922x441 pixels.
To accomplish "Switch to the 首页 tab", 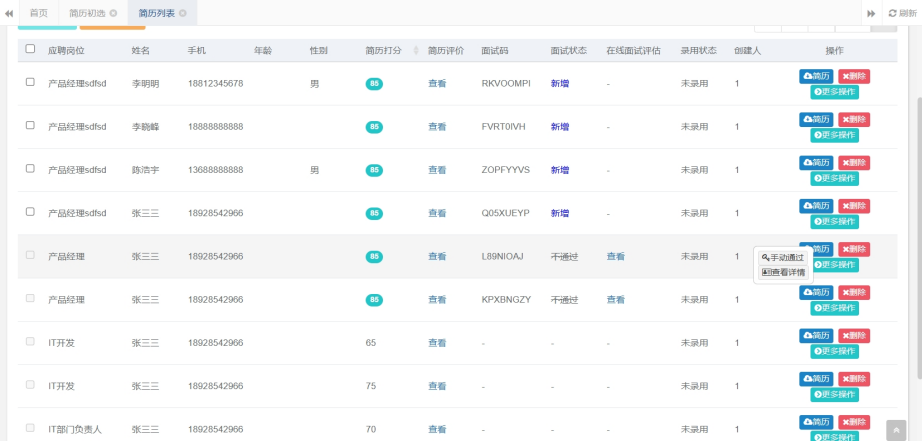I will coord(39,13).
